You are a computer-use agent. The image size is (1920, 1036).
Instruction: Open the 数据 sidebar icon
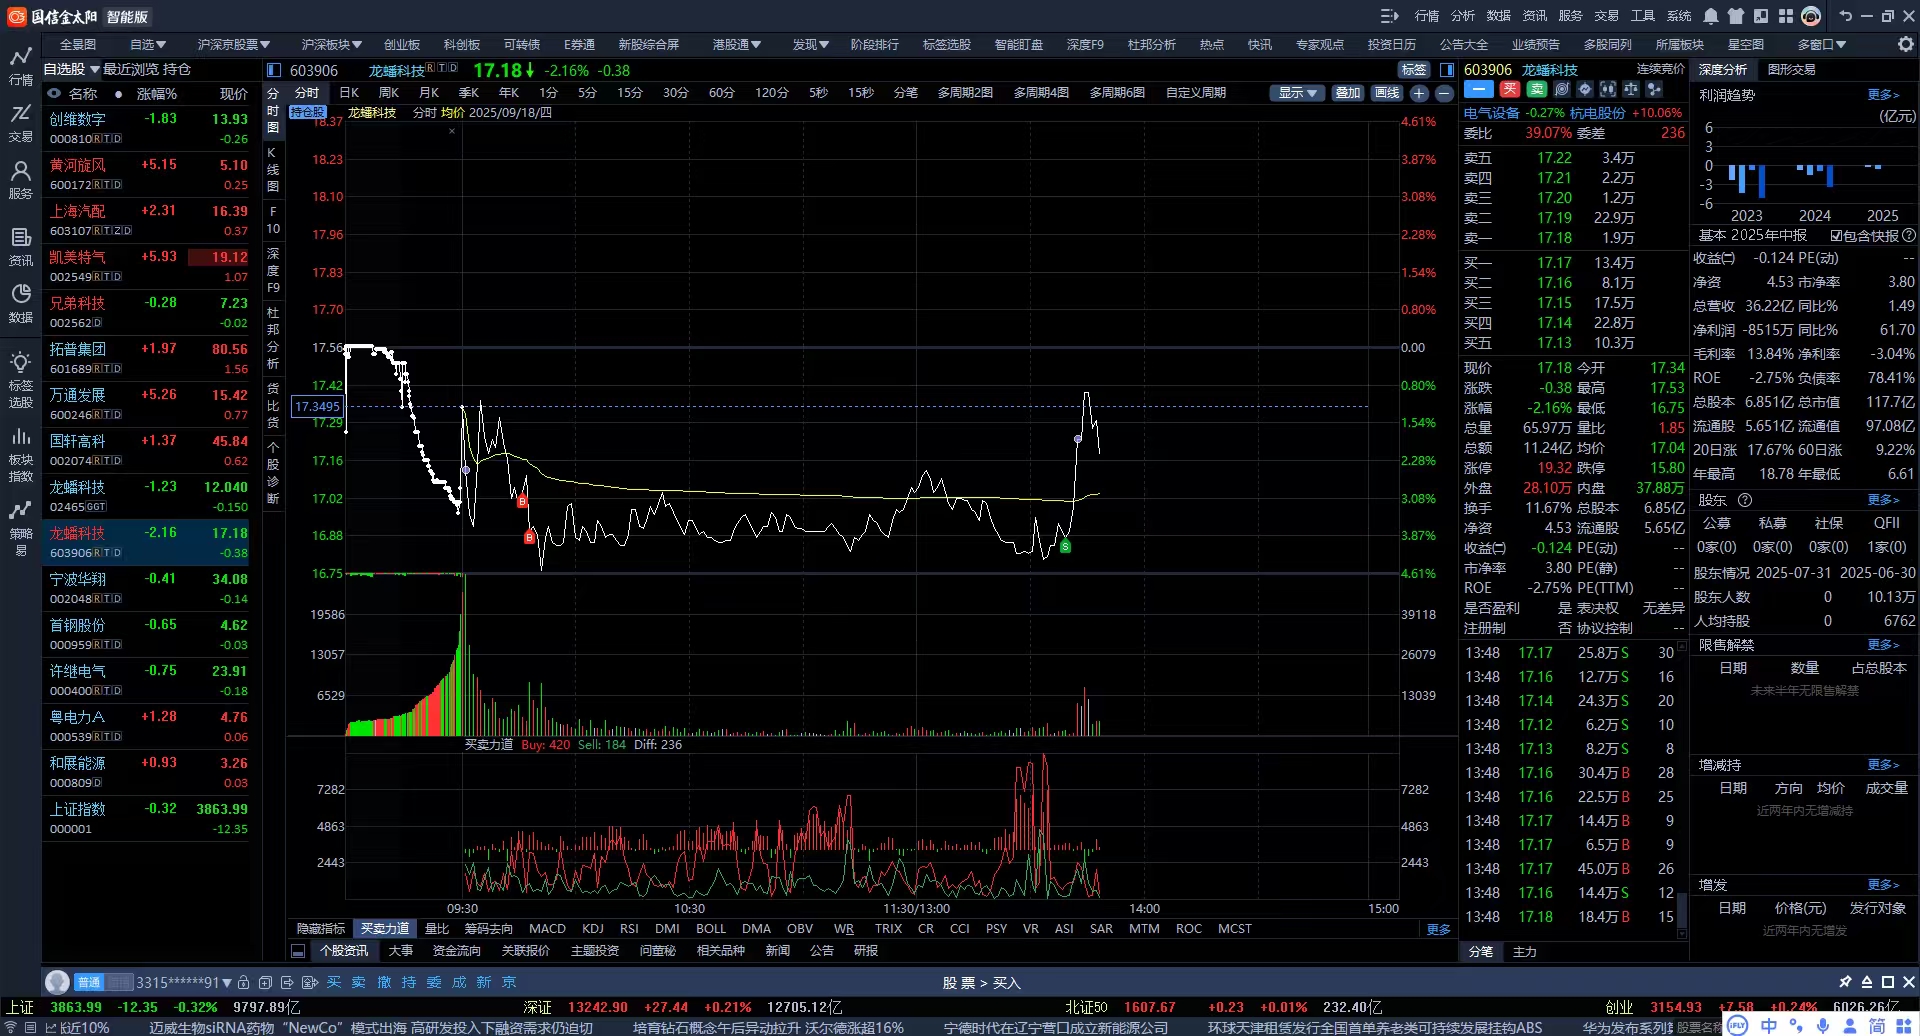(x=20, y=303)
